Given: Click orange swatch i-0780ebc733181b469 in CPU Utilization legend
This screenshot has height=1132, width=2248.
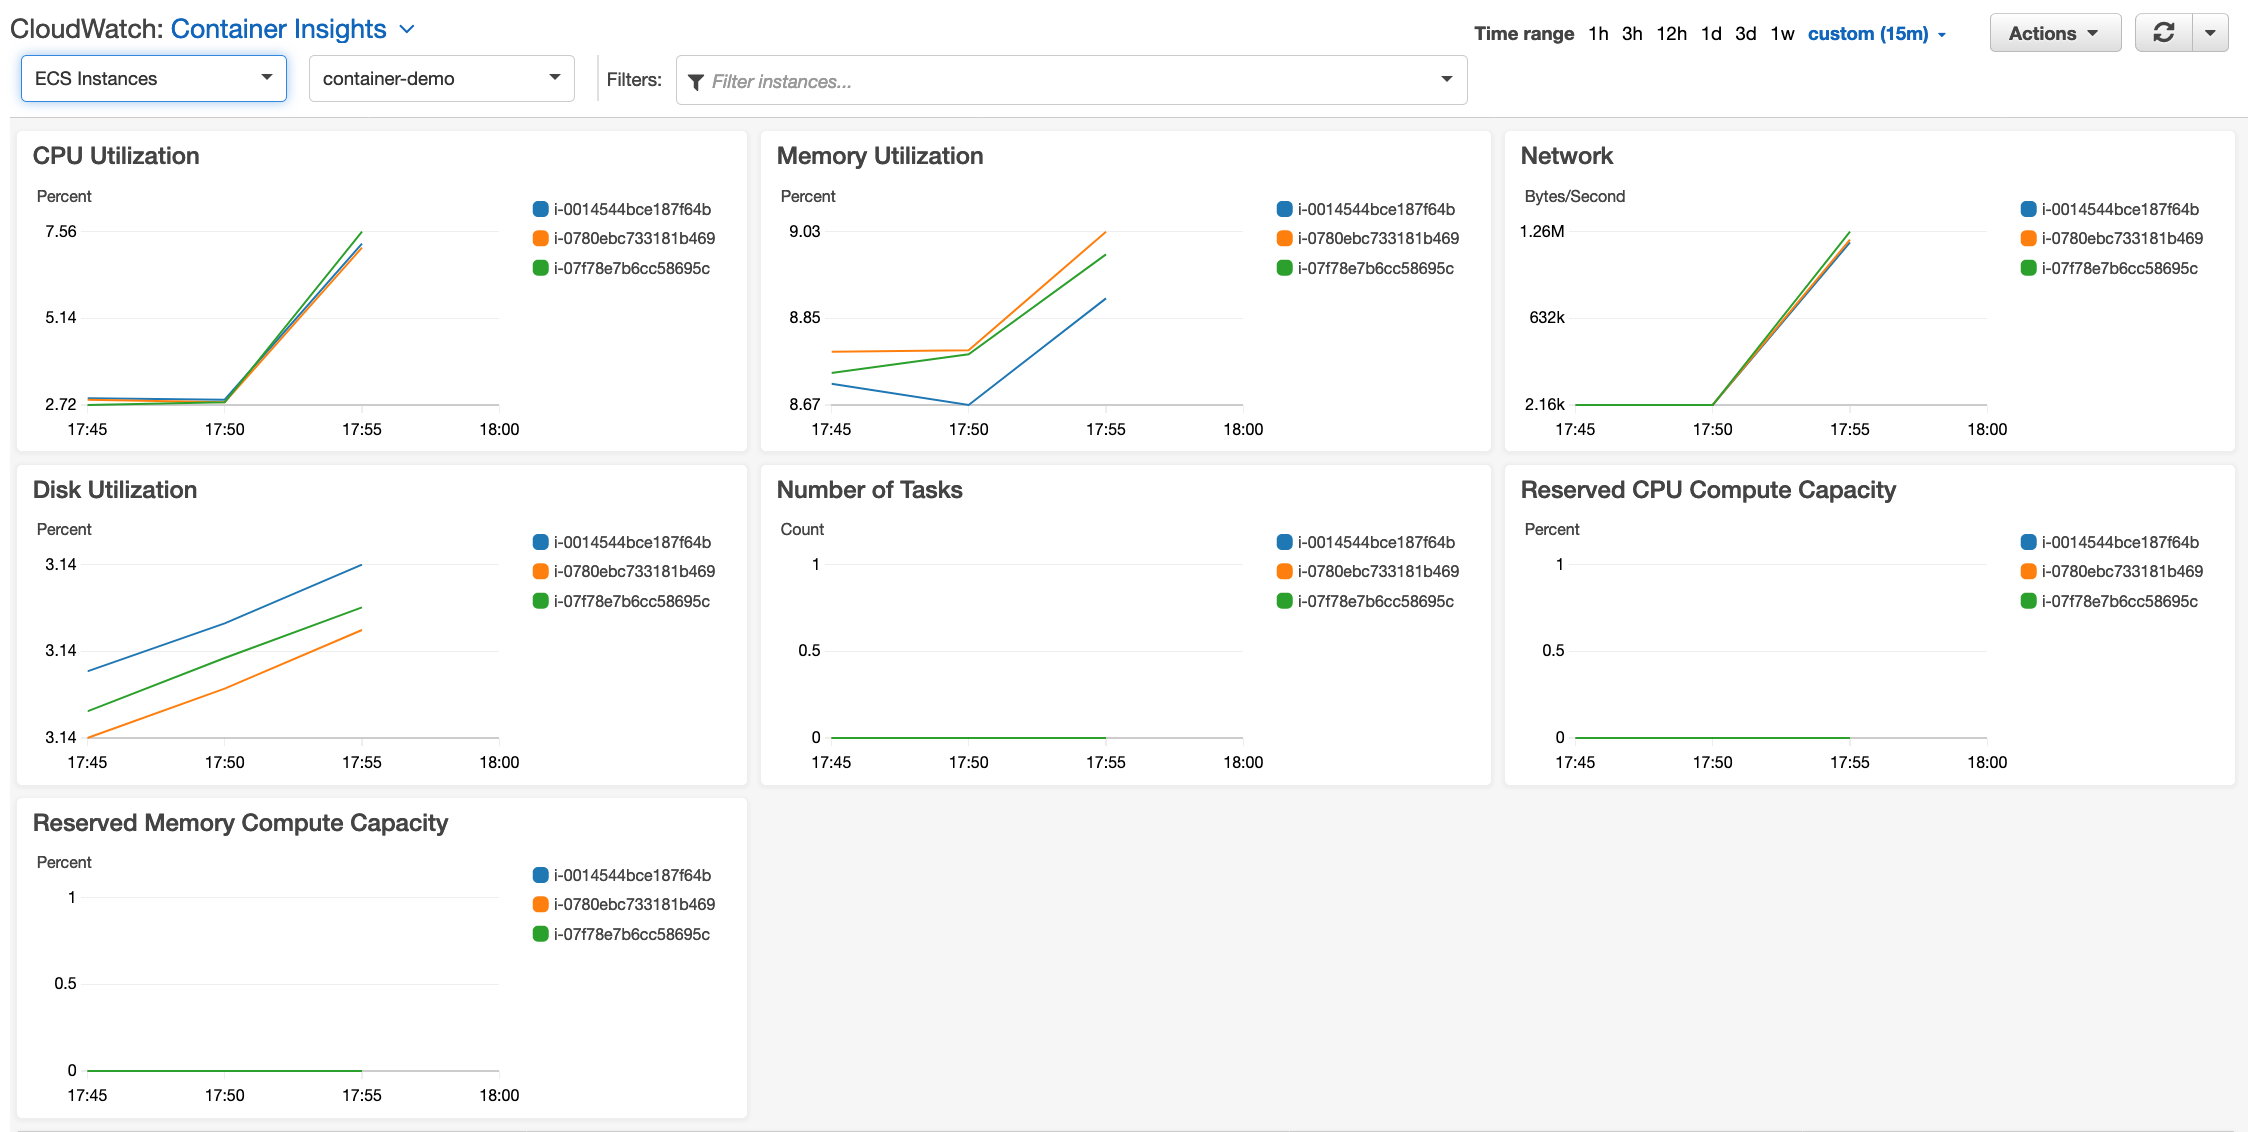Looking at the screenshot, I should (540, 238).
